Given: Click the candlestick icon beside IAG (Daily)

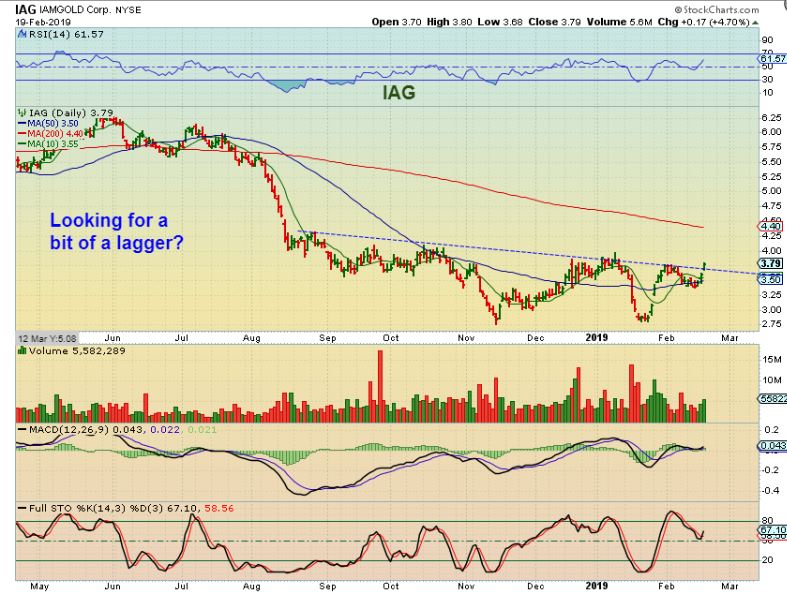Looking at the screenshot, I should [22, 112].
